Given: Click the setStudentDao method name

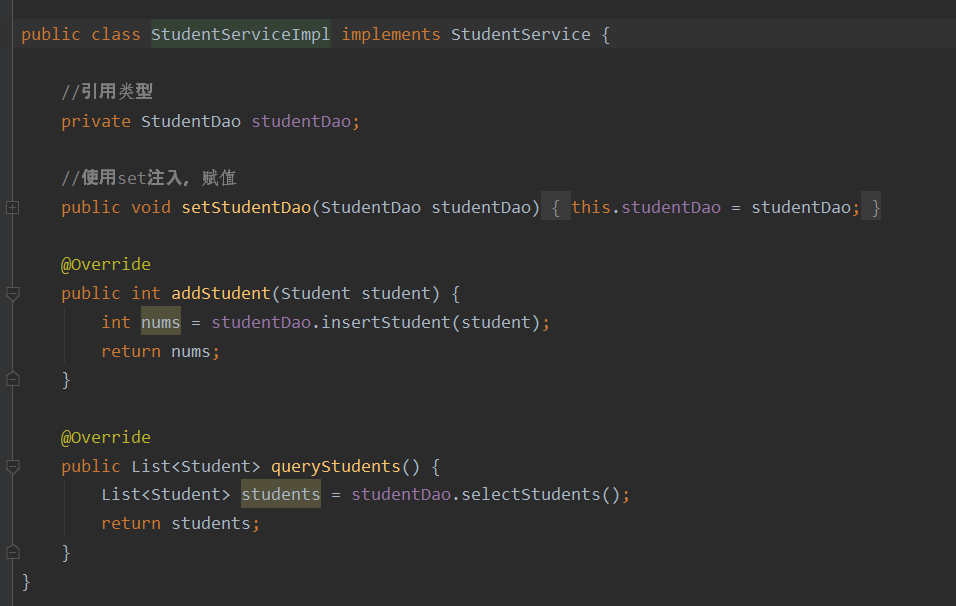Looking at the screenshot, I should (x=246, y=207).
